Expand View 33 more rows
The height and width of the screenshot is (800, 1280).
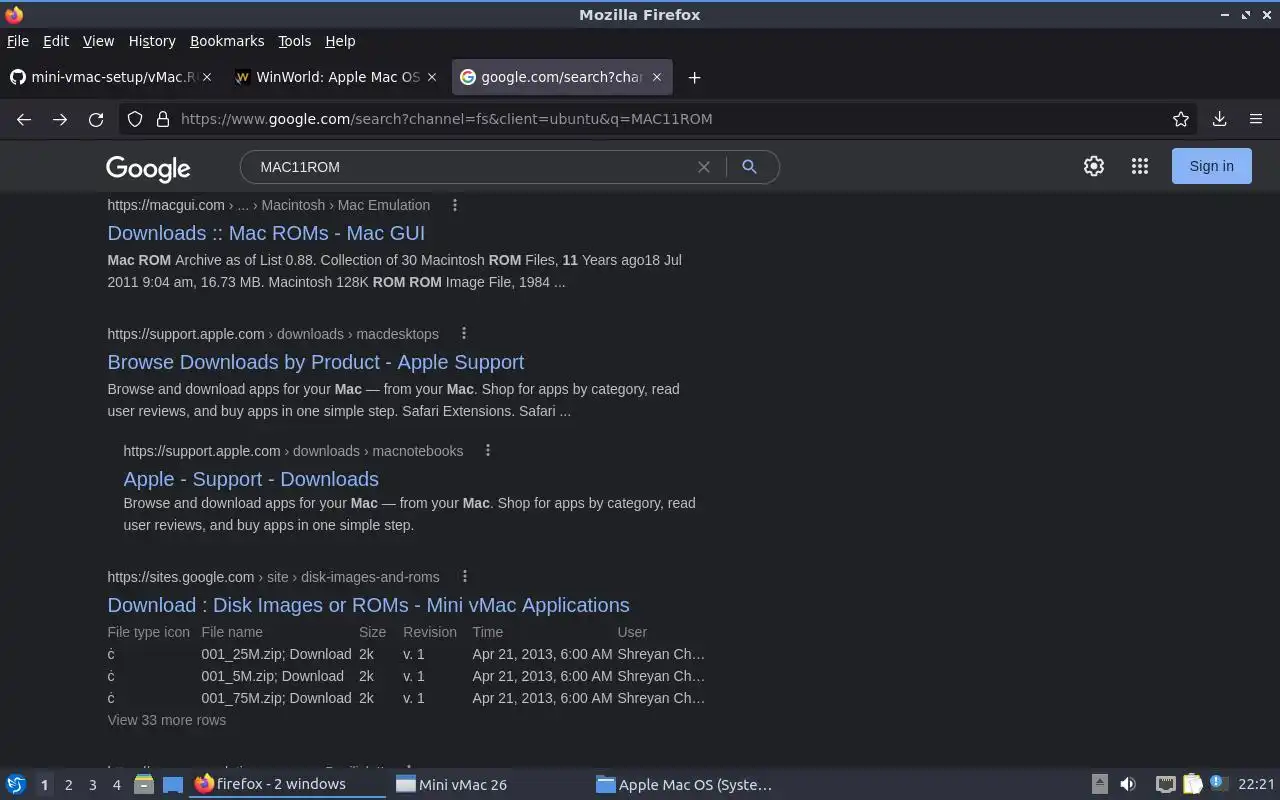point(167,720)
